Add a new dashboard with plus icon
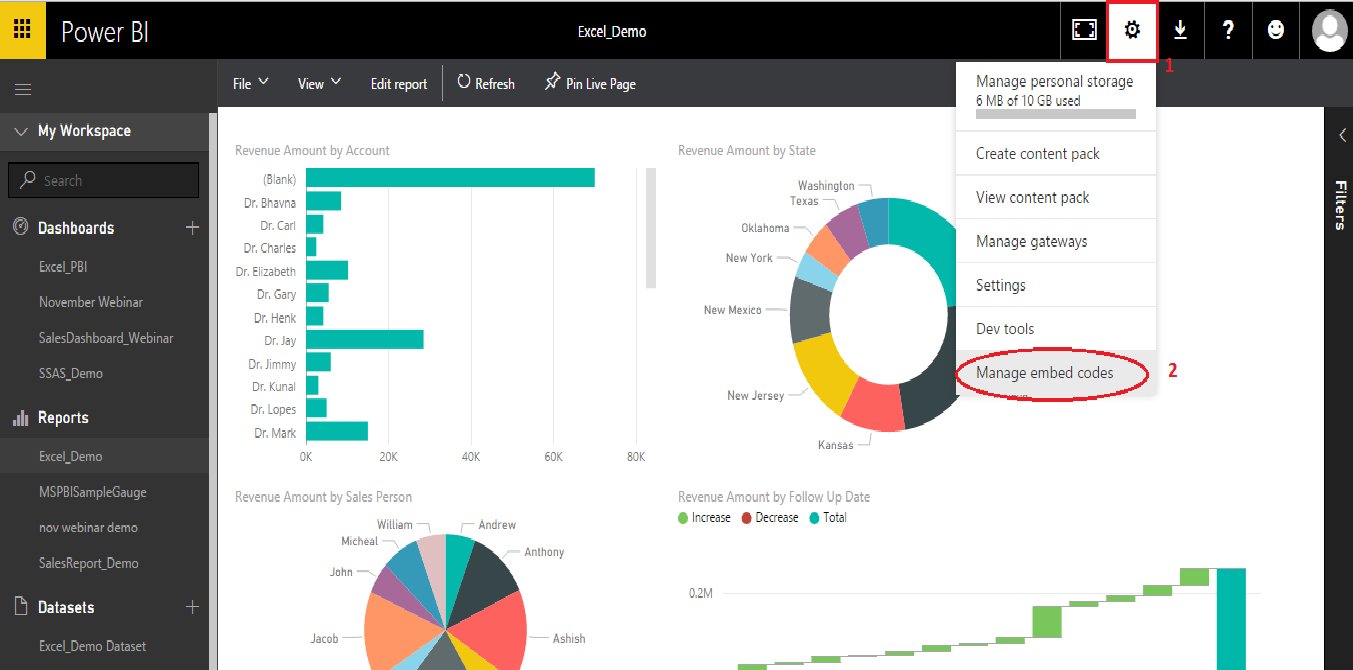The image size is (1353, 670). click(192, 228)
